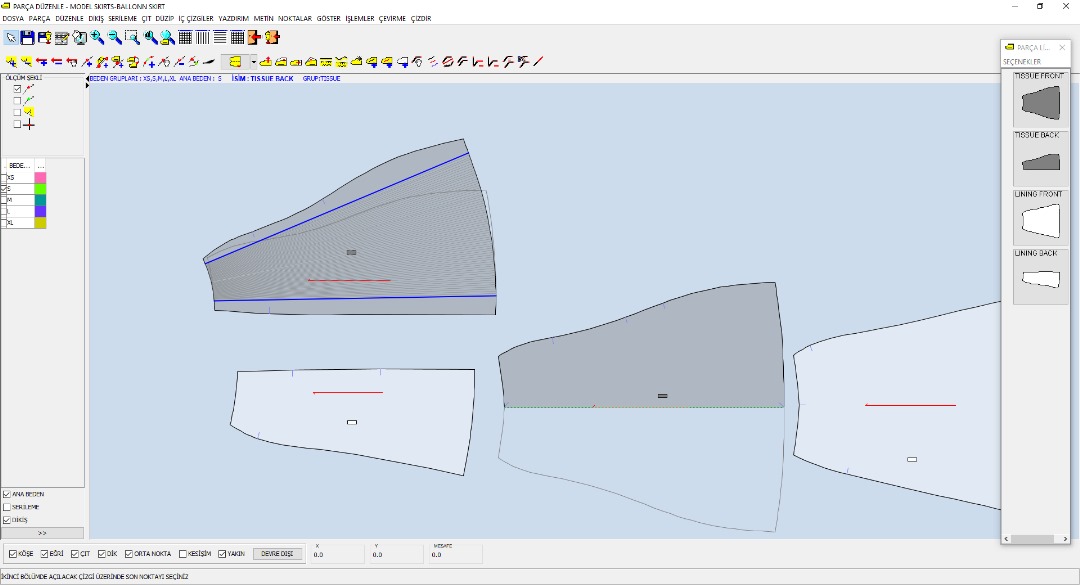Select the arrow pointer tool

pyautogui.click(x=11, y=38)
